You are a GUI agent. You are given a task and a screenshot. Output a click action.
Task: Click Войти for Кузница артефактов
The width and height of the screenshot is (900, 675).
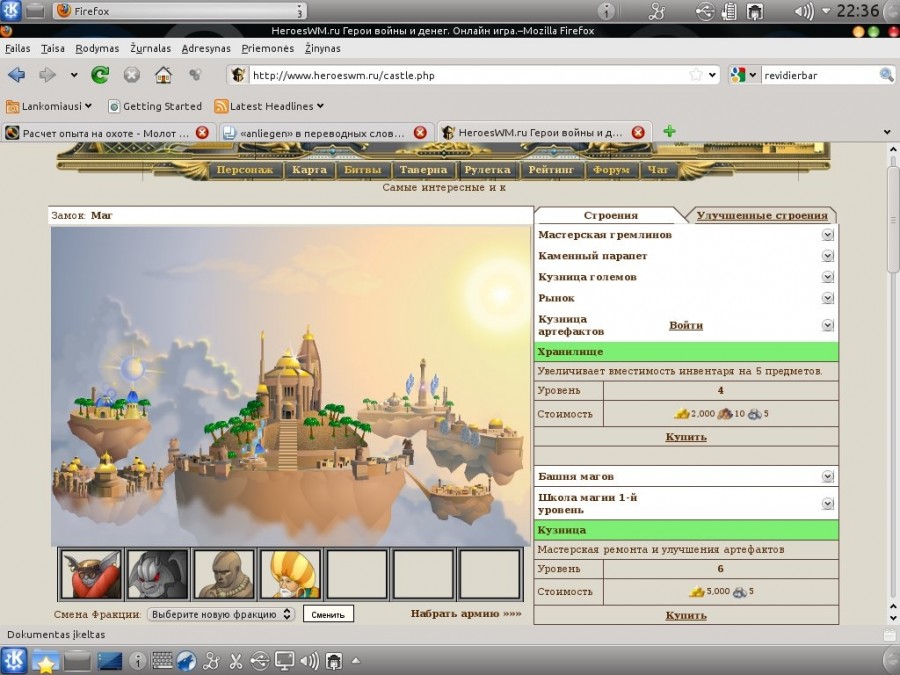tap(686, 325)
